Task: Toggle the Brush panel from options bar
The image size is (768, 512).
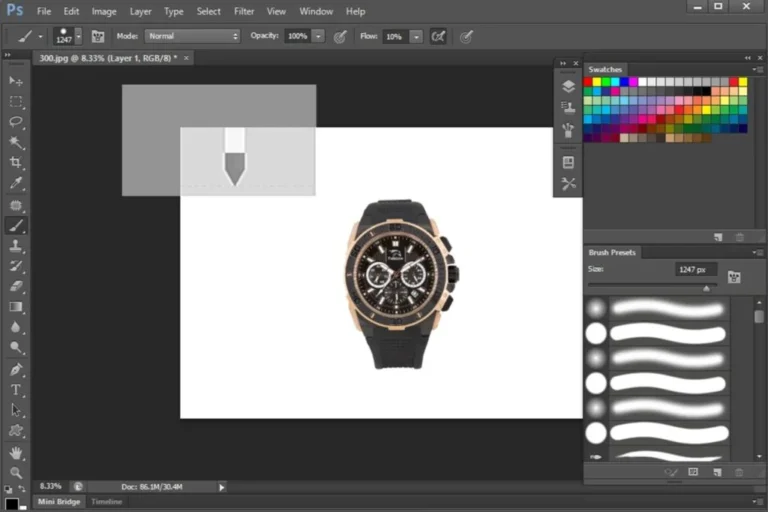Action: 98,36
